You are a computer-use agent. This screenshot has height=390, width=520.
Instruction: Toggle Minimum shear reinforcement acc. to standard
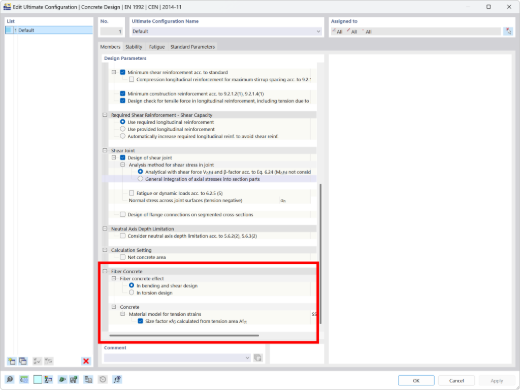[x=123, y=72]
